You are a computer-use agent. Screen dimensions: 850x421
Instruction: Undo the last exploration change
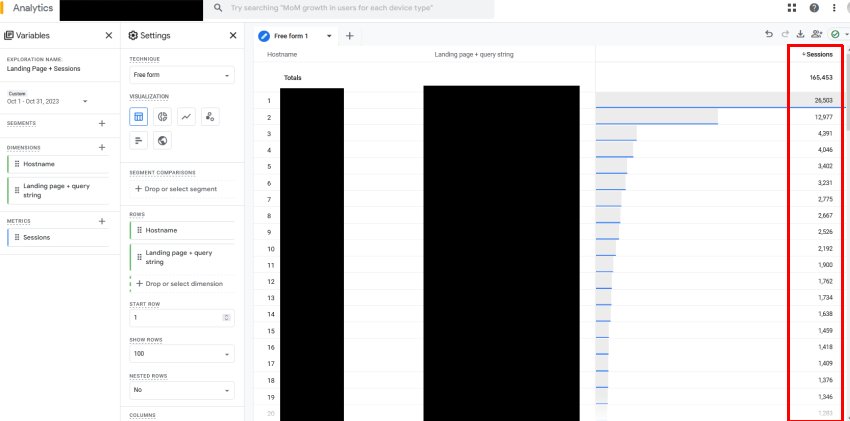(x=769, y=35)
